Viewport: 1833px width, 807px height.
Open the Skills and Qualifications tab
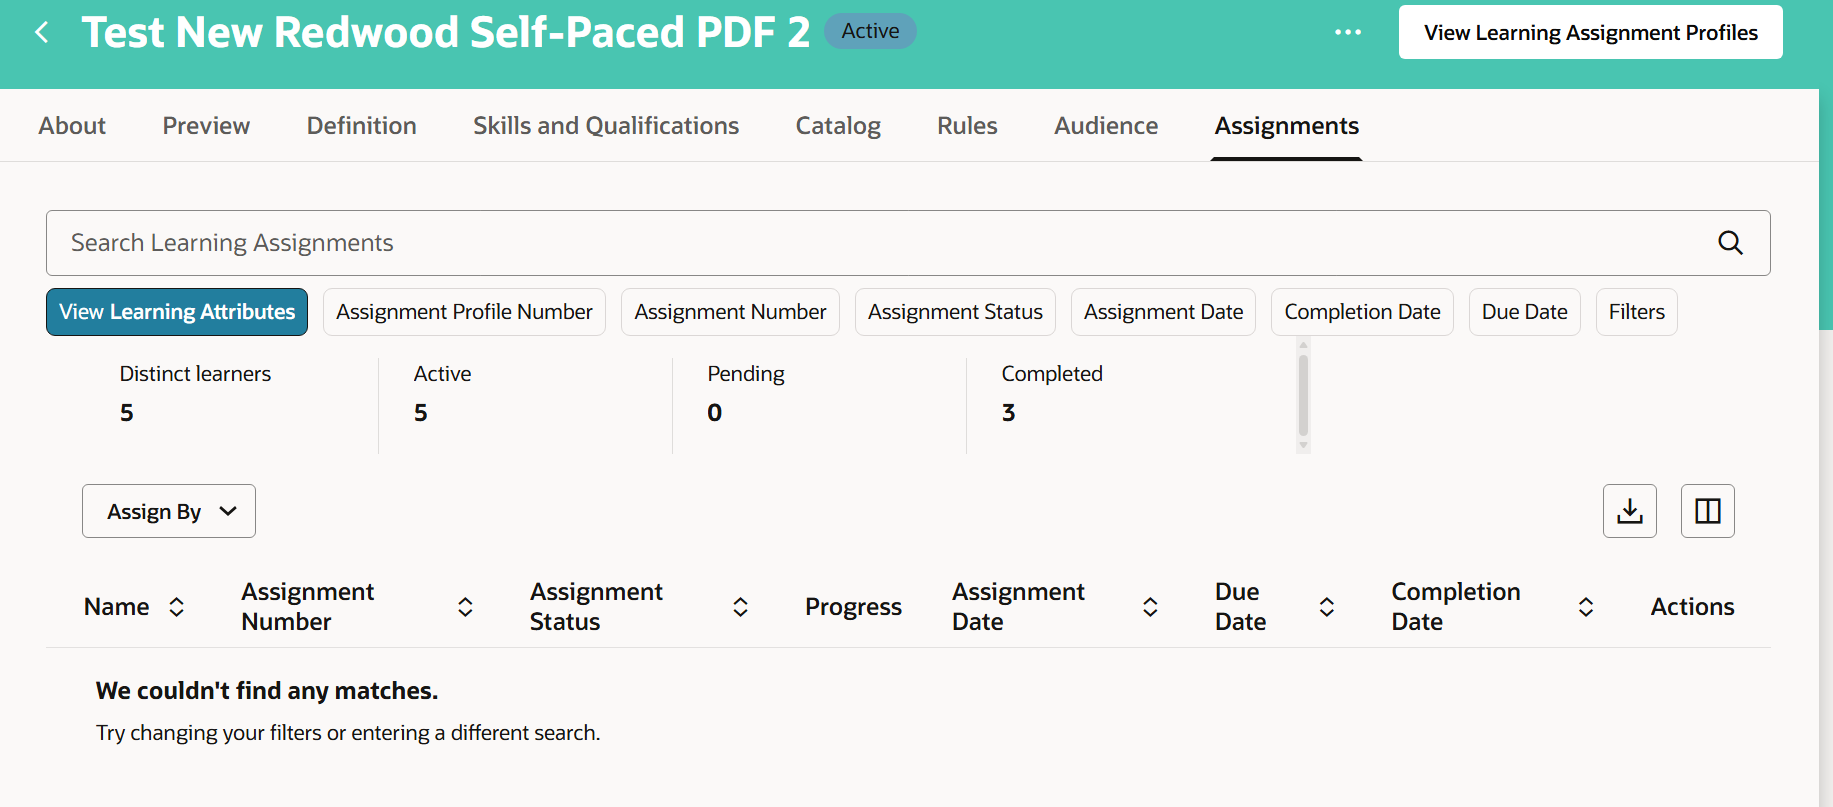click(x=606, y=126)
